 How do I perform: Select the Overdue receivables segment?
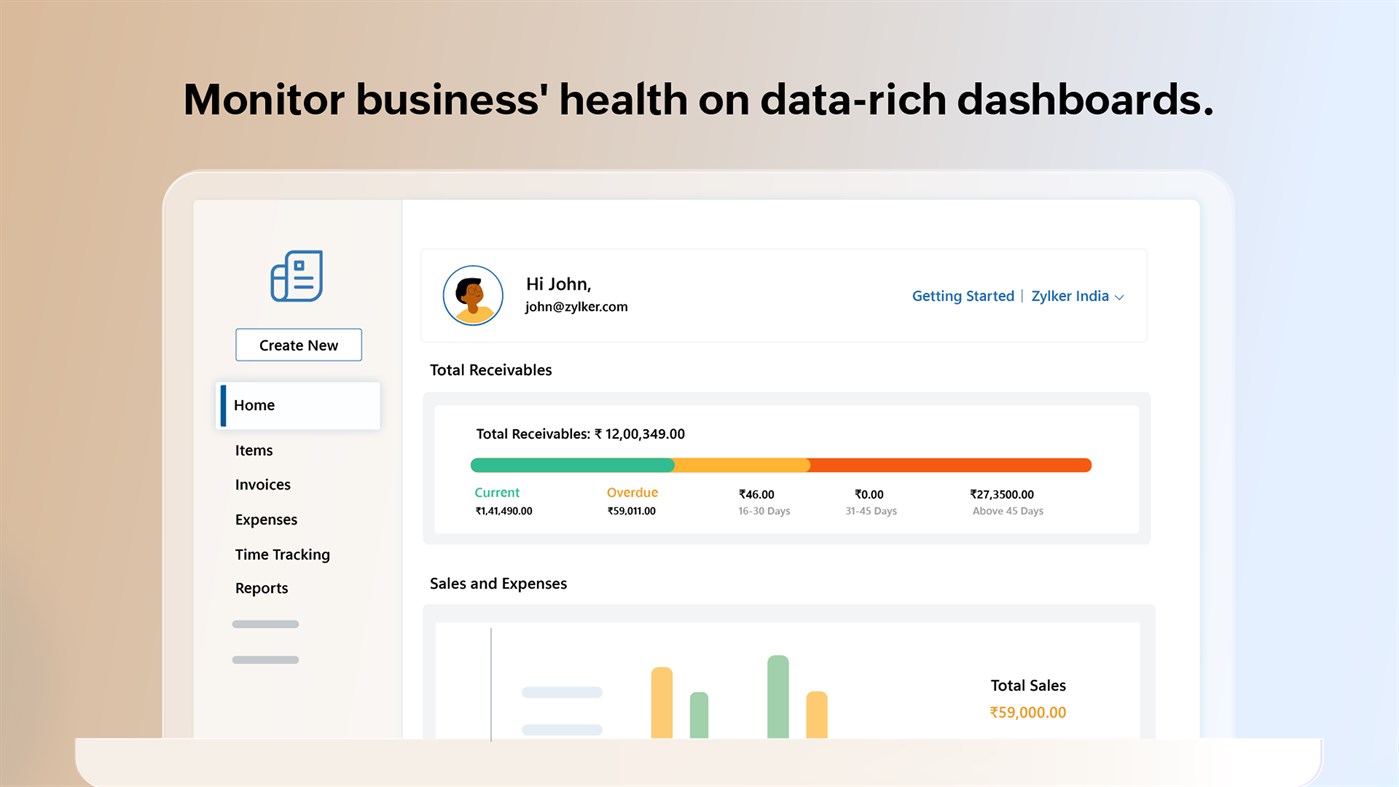click(x=632, y=492)
